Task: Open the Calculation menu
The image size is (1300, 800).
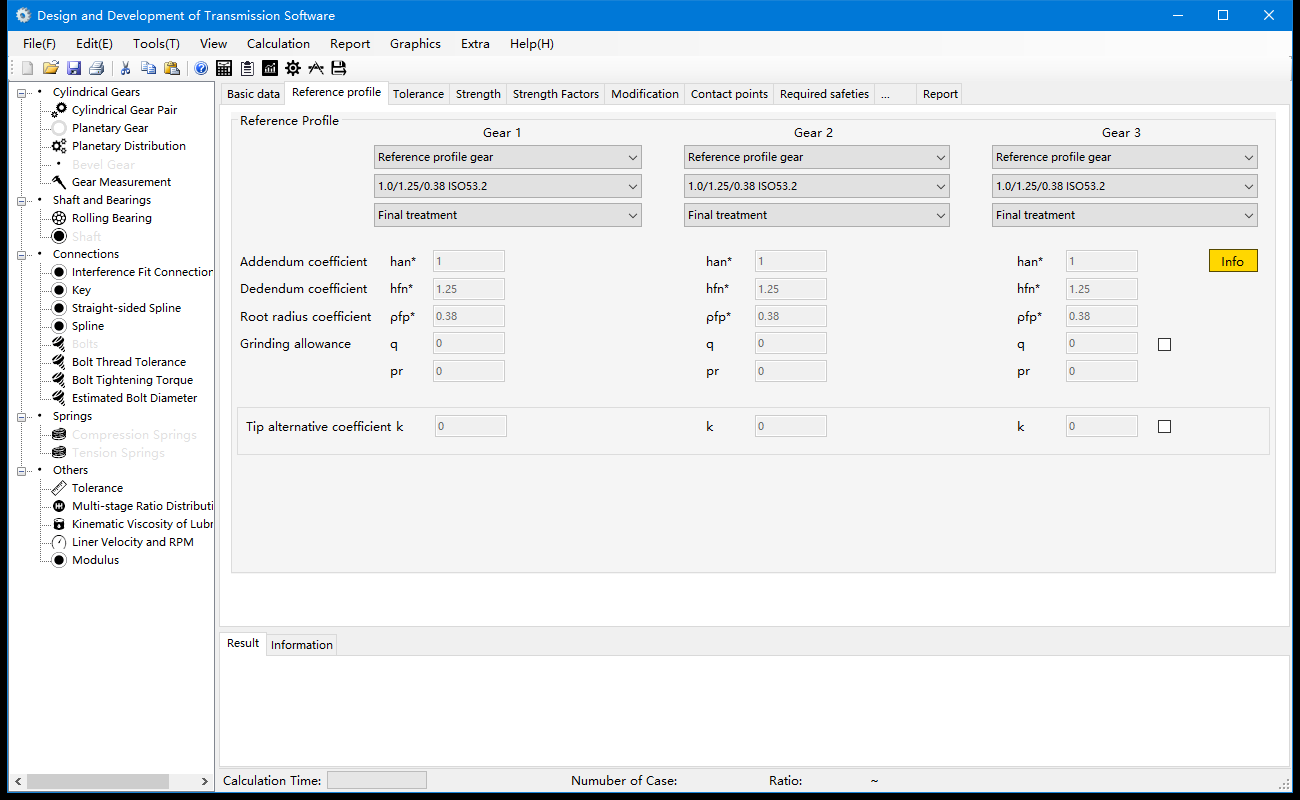Action: [x=278, y=44]
